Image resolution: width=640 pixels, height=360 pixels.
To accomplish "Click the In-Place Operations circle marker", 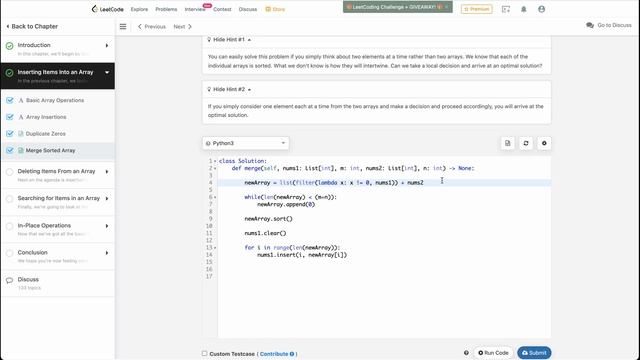I will (9, 226).
